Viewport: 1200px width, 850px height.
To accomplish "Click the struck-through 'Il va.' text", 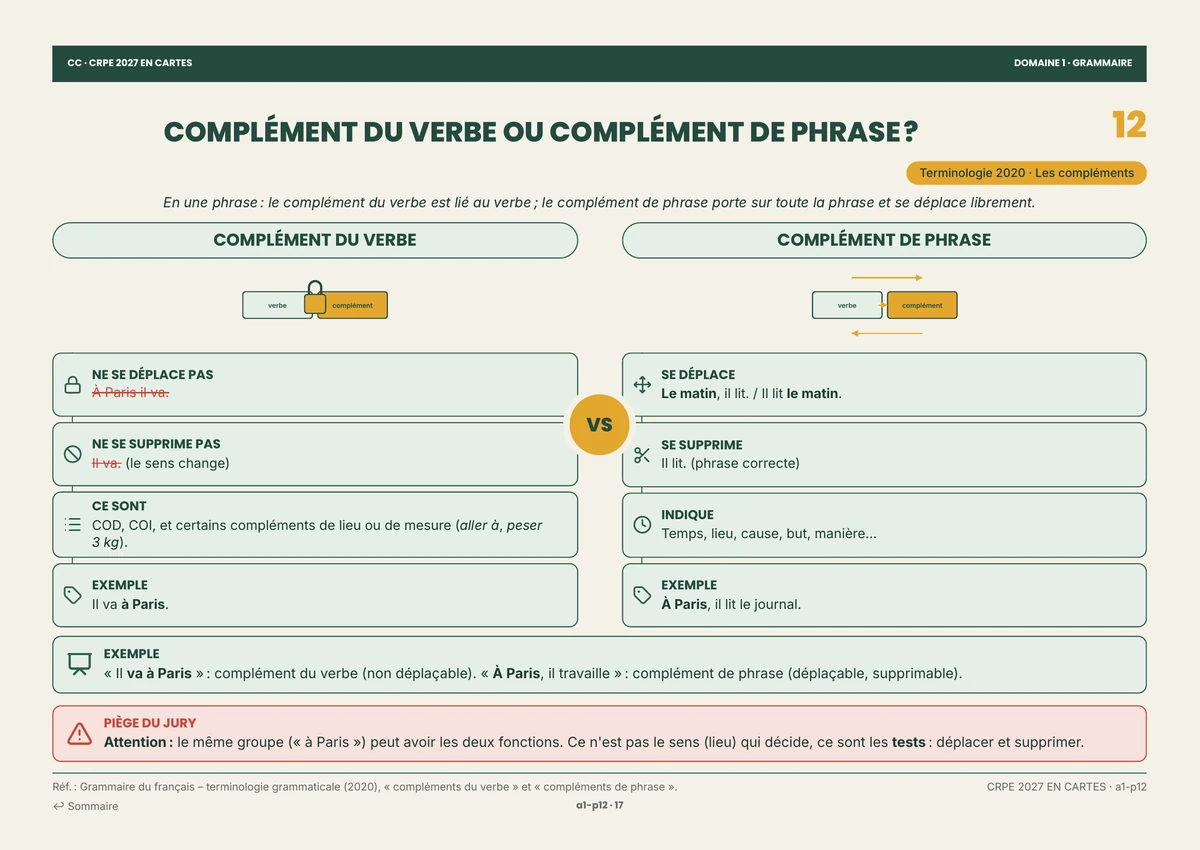I will [x=106, y=463].
